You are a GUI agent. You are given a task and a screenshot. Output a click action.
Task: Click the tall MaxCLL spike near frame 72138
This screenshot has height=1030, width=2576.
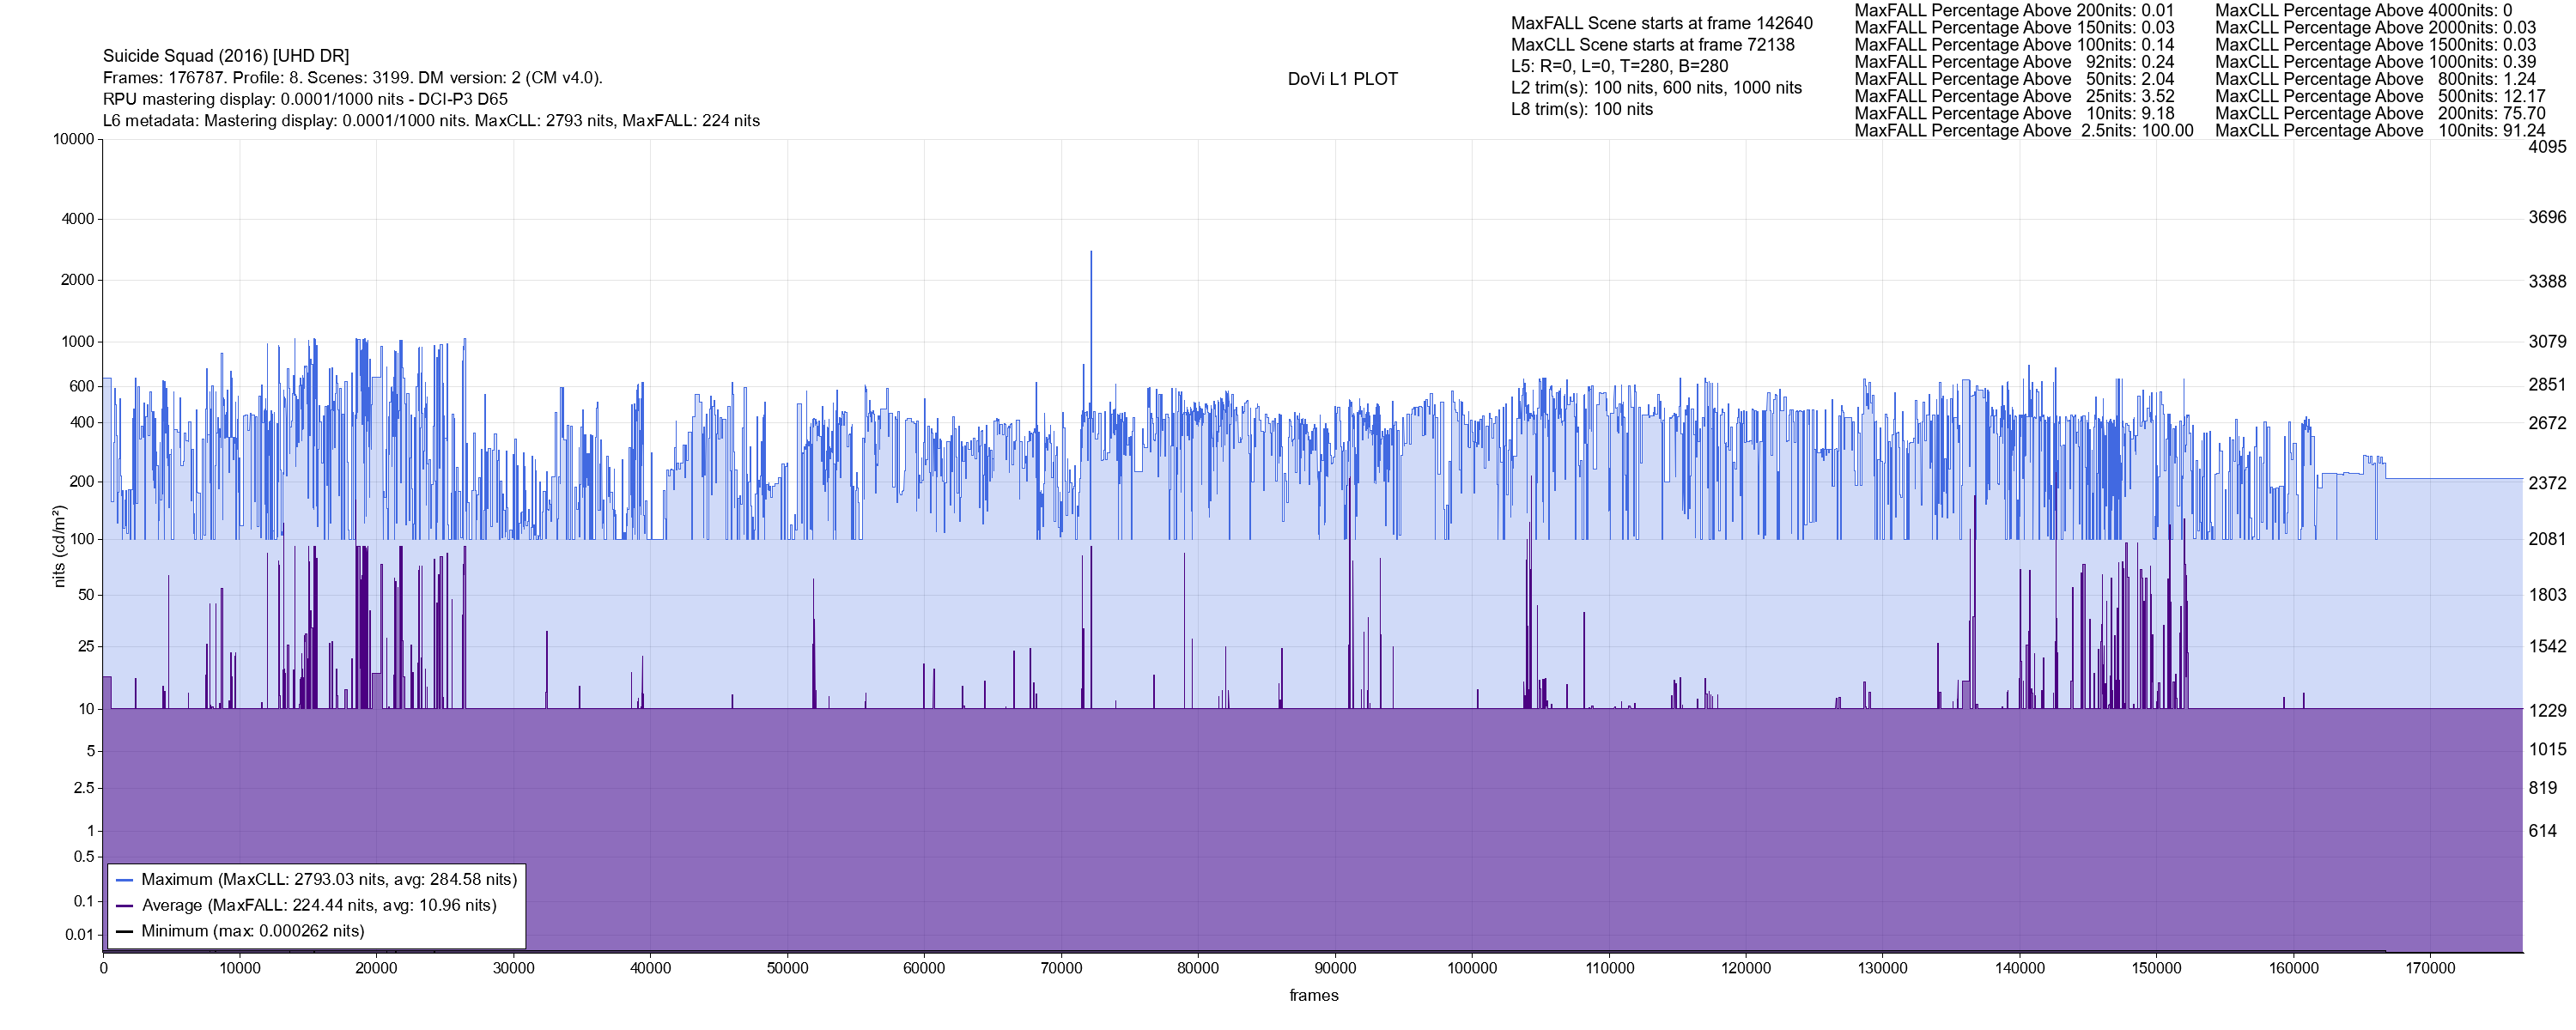point(1091,300)
